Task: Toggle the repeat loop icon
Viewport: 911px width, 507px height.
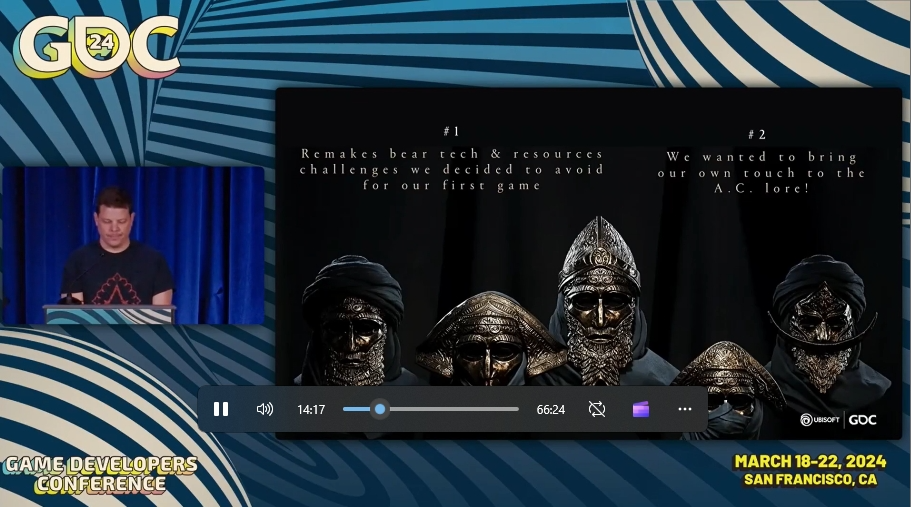Action: click(x=597, y=409)
